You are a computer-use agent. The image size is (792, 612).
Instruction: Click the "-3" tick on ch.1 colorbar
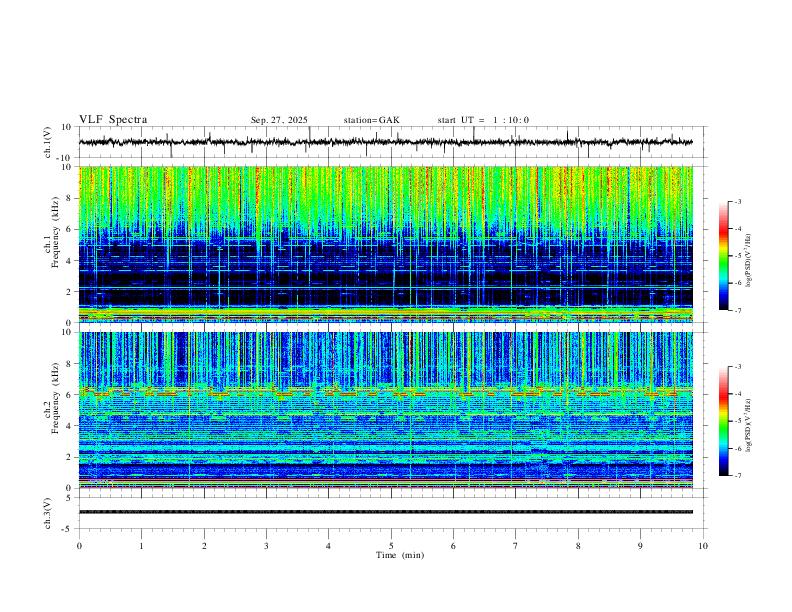click(x=738, y=201)
